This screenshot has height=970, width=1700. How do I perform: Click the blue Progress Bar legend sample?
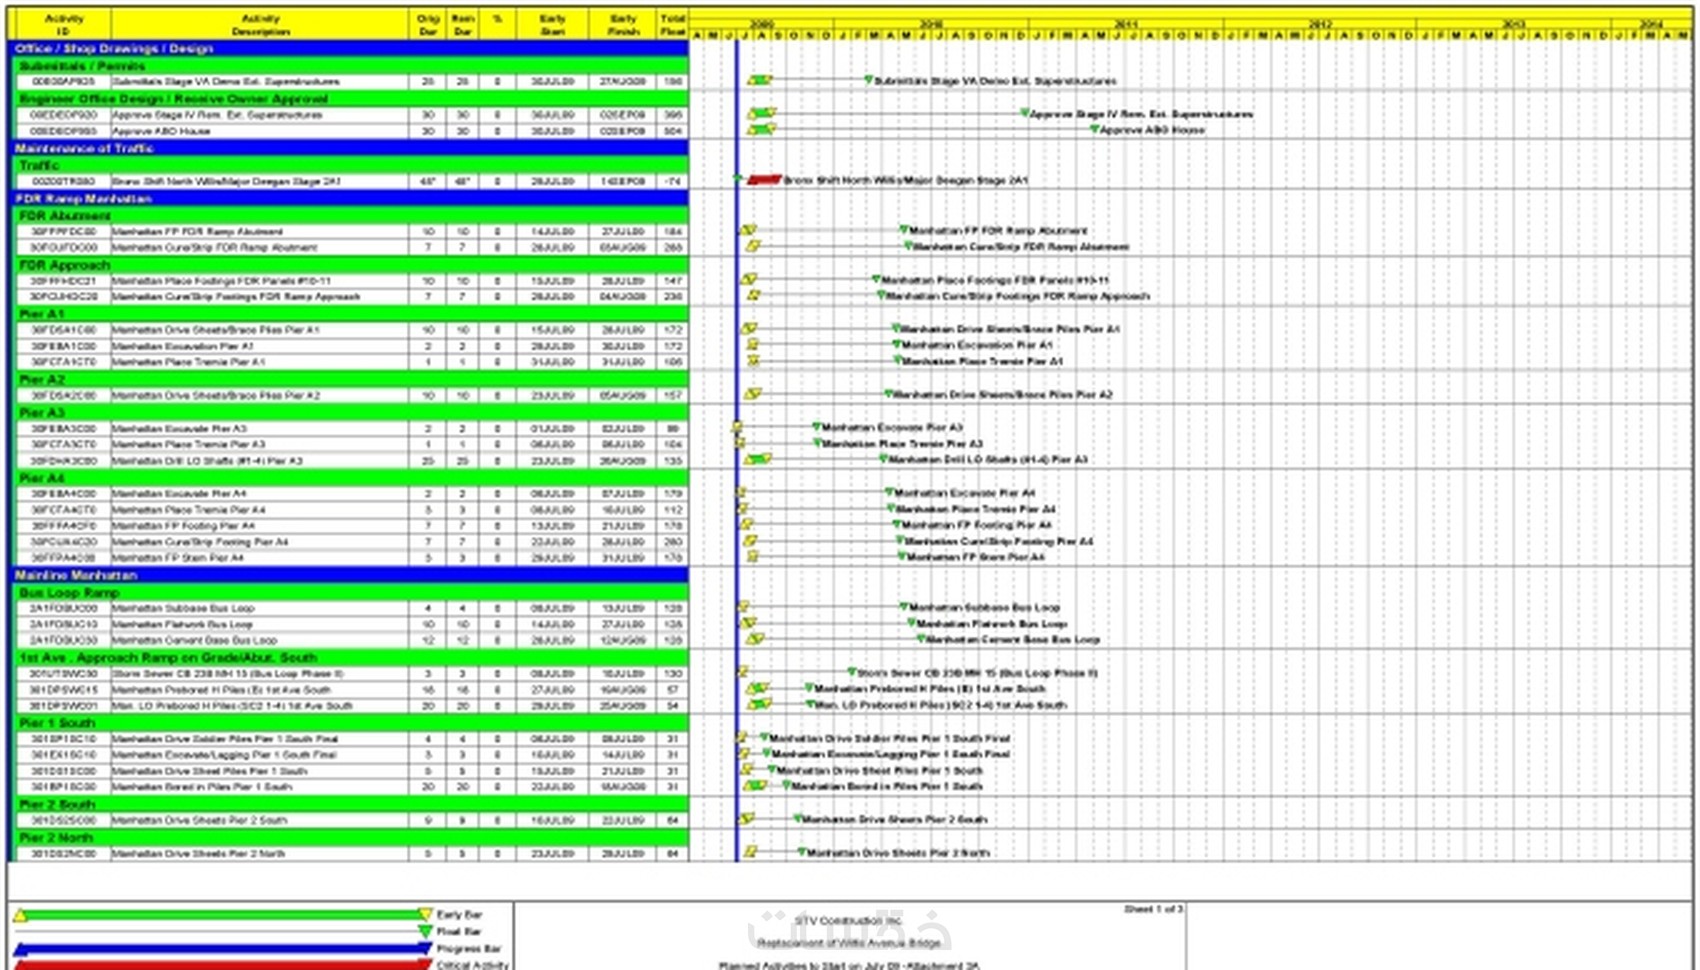[x=222, y=949]
